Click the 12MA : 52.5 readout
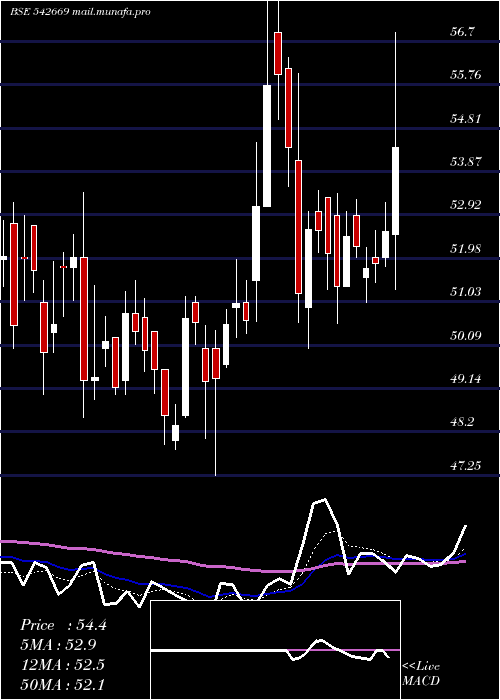Screen dimensions: 500x700 [x=63, y=665]
